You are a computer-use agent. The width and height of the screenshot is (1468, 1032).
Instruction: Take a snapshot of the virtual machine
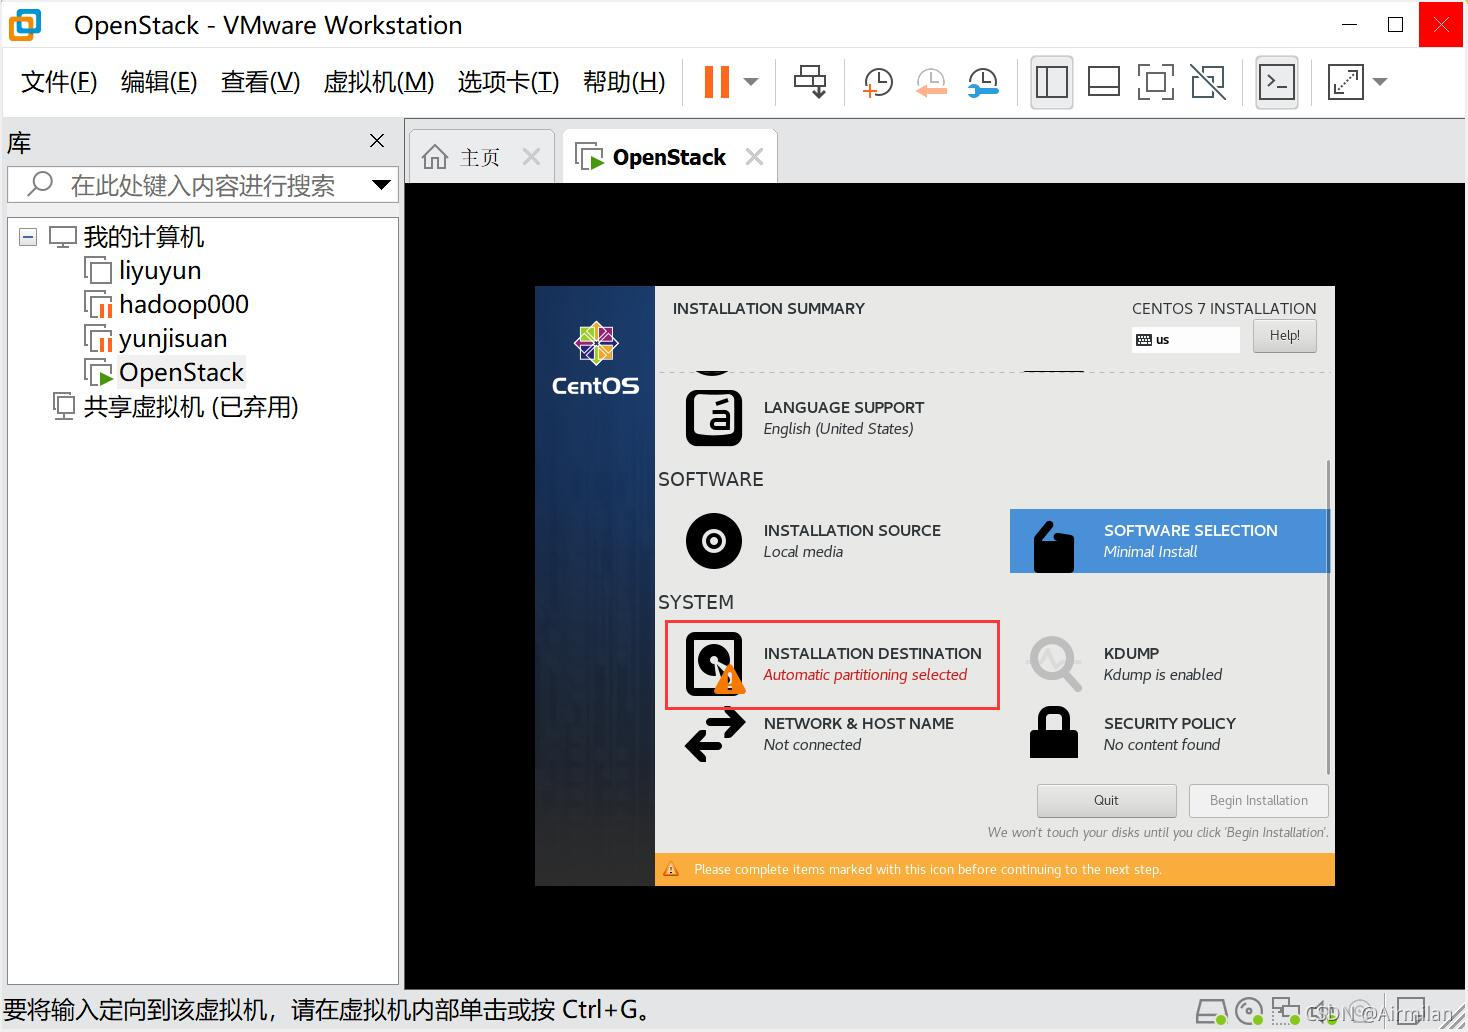[x=878, y=82]
